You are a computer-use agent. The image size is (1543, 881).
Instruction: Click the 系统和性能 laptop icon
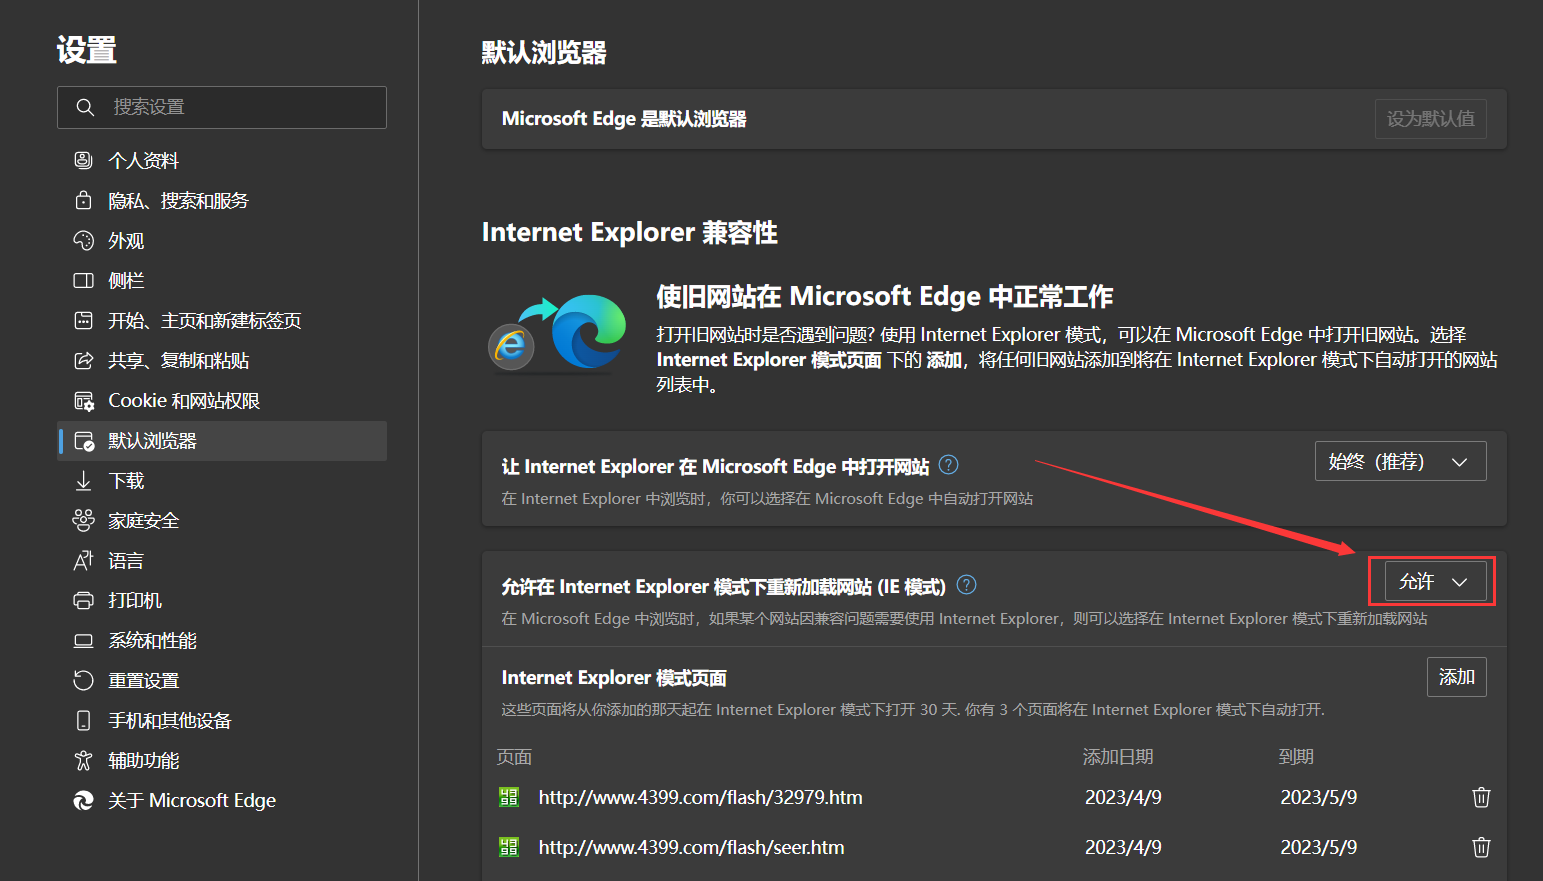tap(84, 641)
